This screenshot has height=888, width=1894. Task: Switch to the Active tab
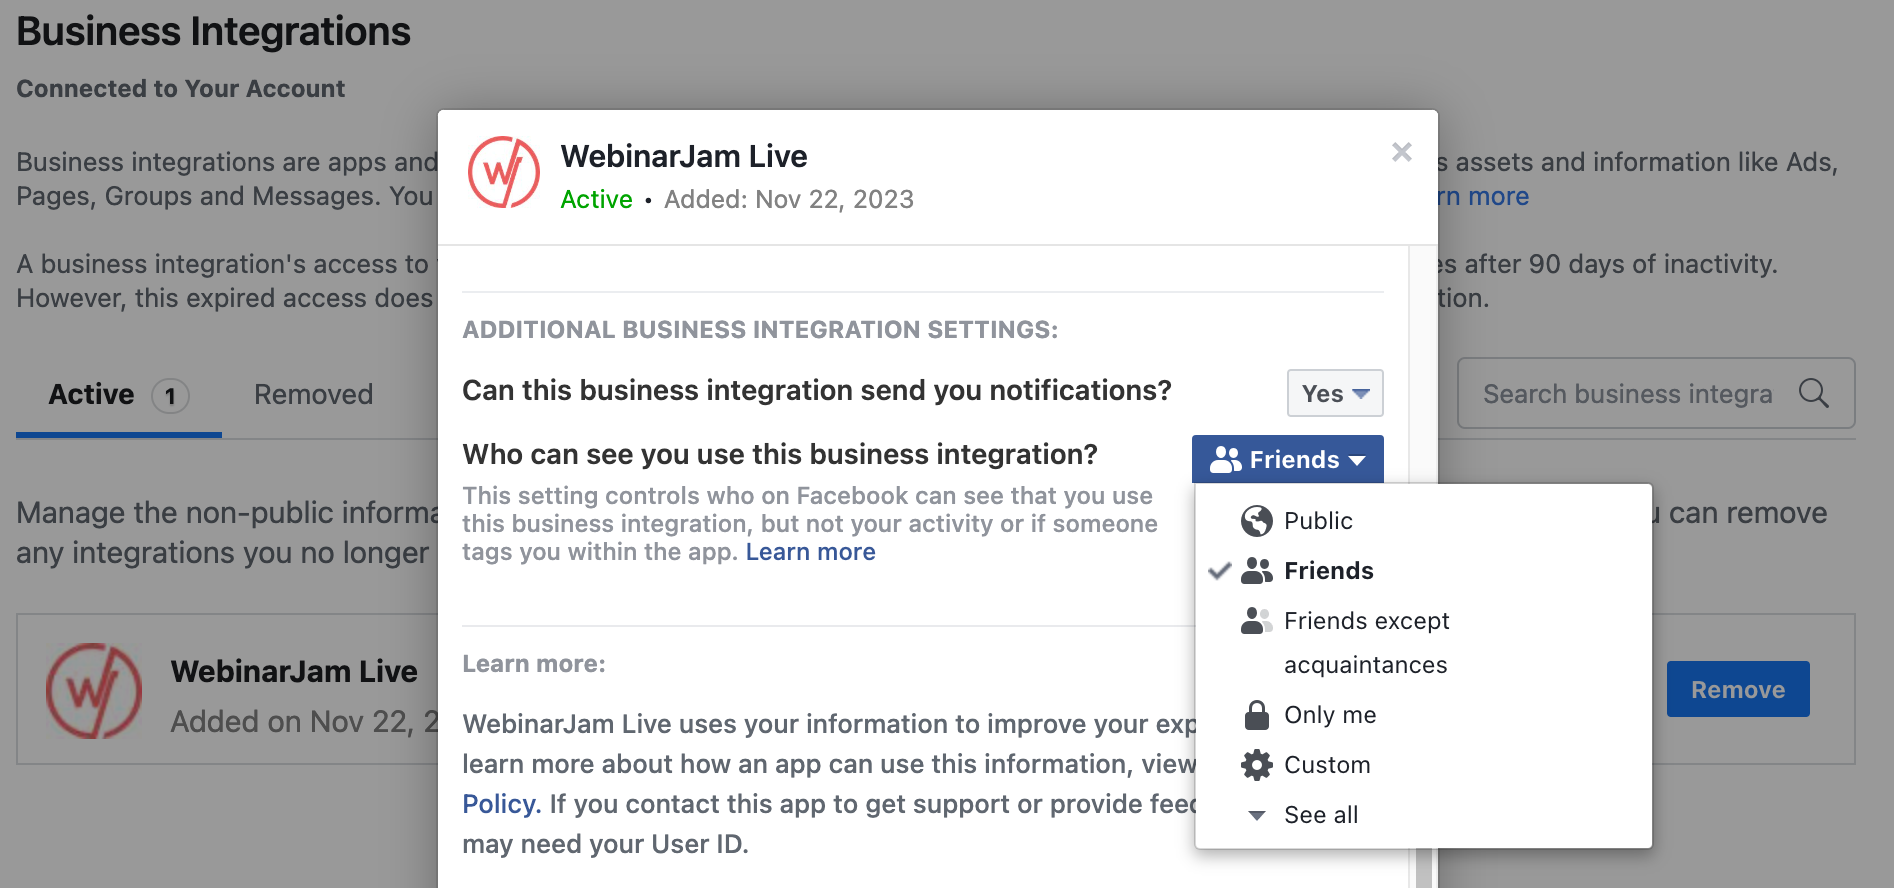pyautogui.click(x=91, y=394)
